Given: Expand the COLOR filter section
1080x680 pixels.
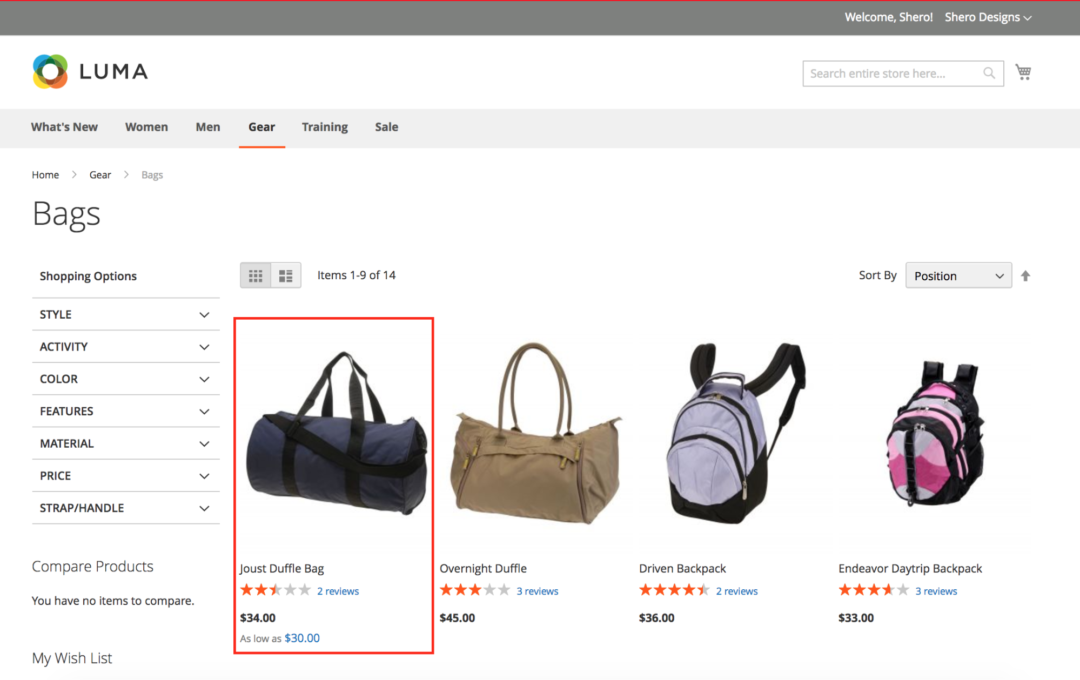Looking at the screenshot, I should (x=125, y=379).
